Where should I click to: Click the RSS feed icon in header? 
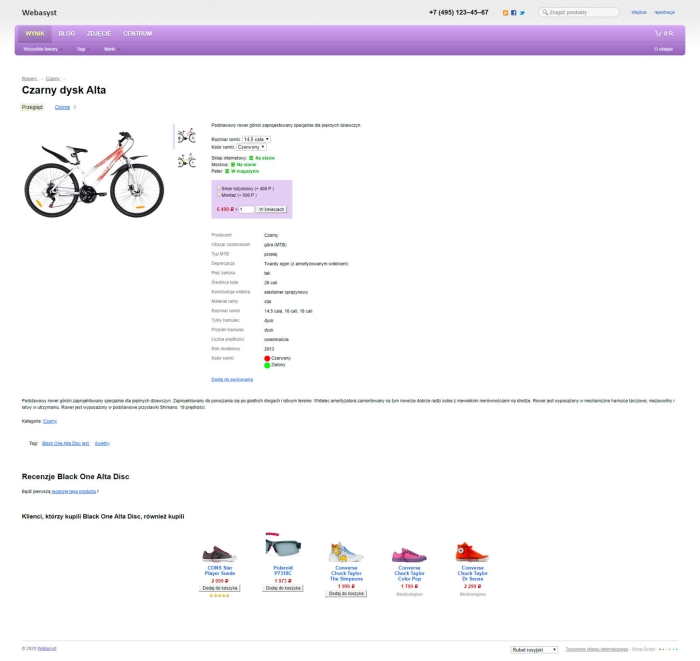click(505, 13)
